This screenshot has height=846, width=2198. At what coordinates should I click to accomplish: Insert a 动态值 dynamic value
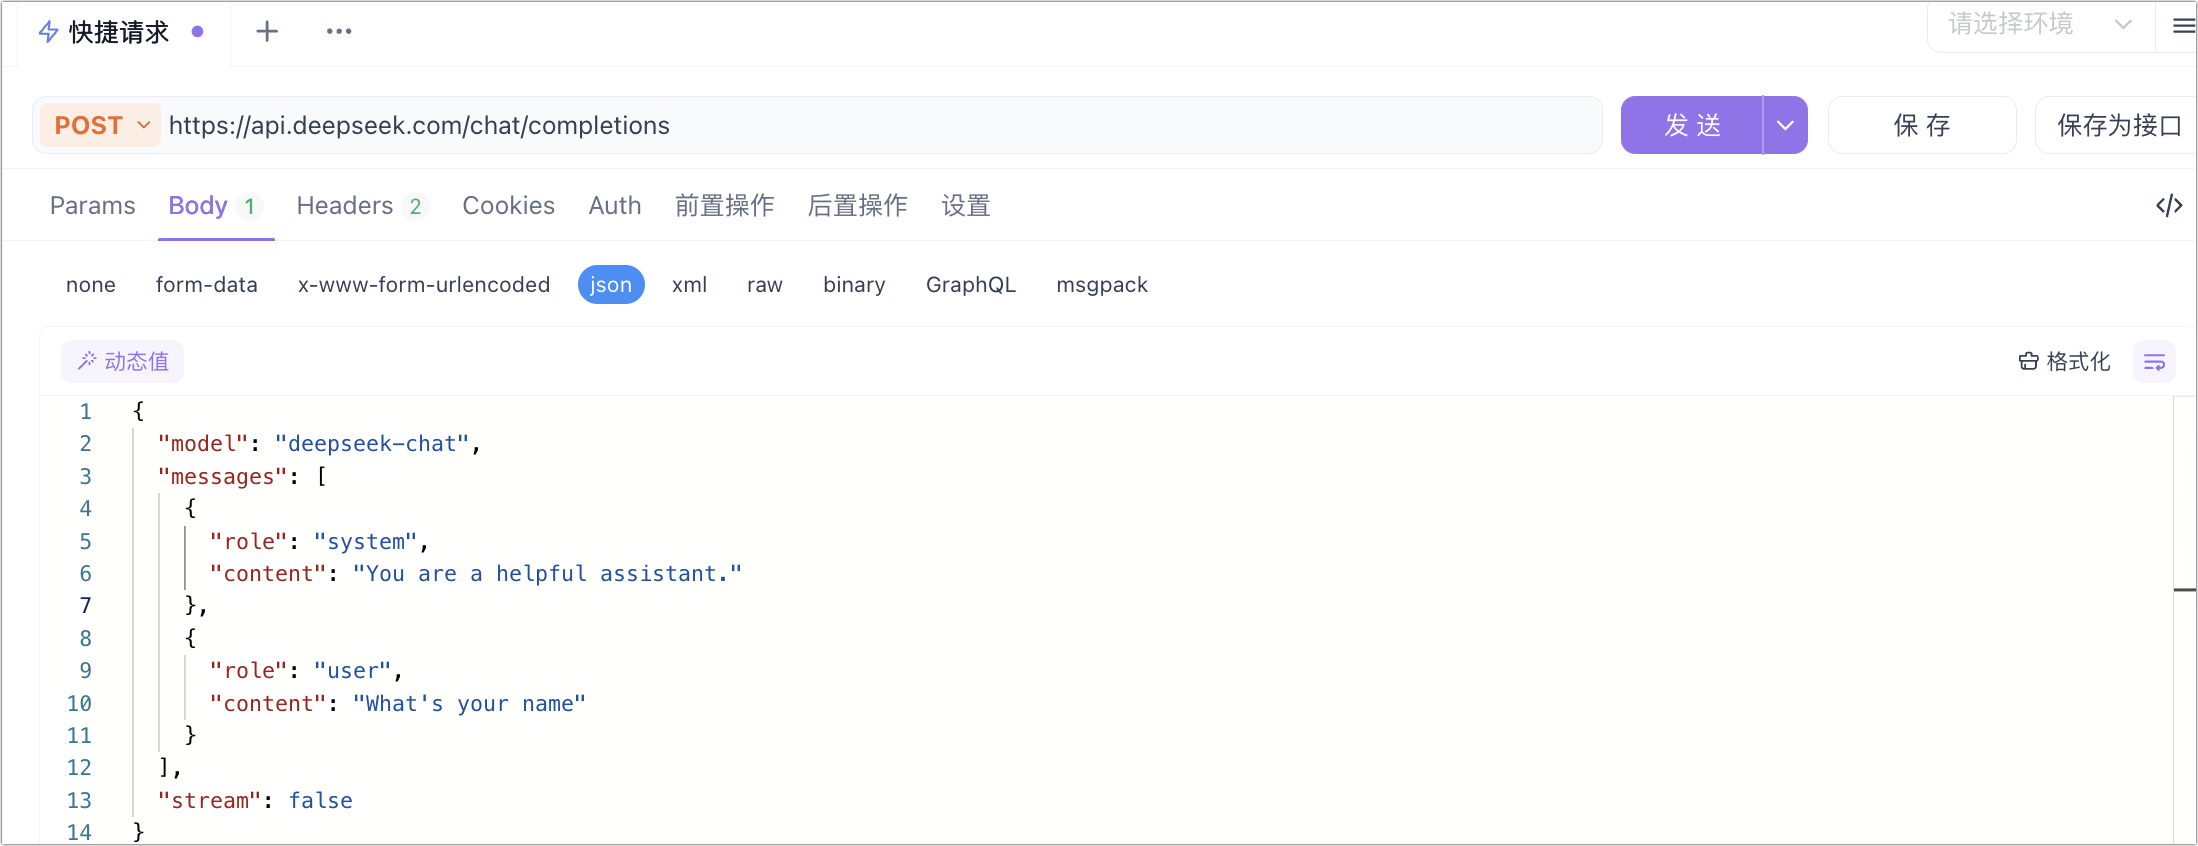(123, 362)
